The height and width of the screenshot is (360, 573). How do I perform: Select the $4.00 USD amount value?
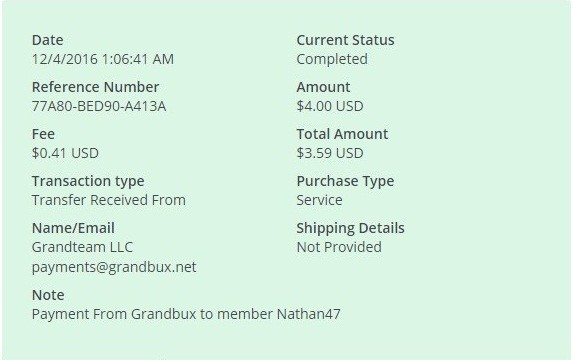tap(330, 106)
